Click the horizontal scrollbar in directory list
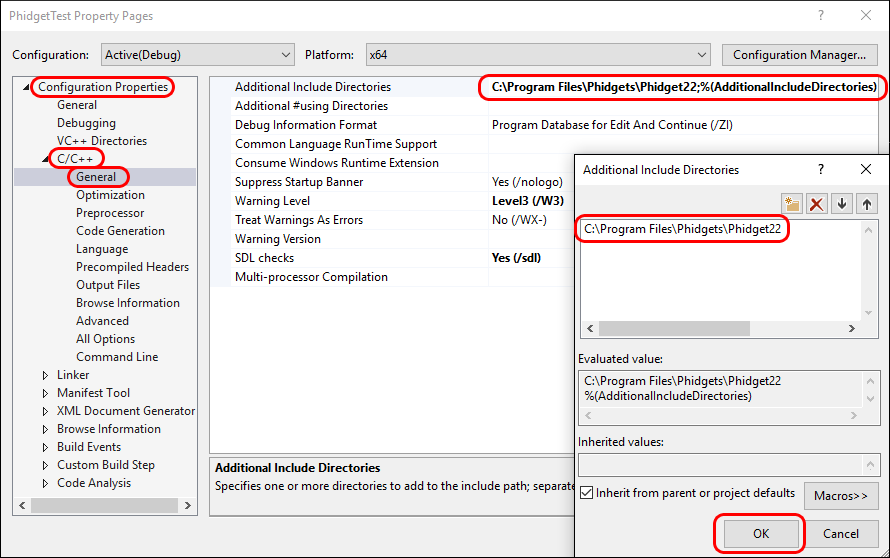The height and width of the screenshot is (558, 890). point(720,328)
